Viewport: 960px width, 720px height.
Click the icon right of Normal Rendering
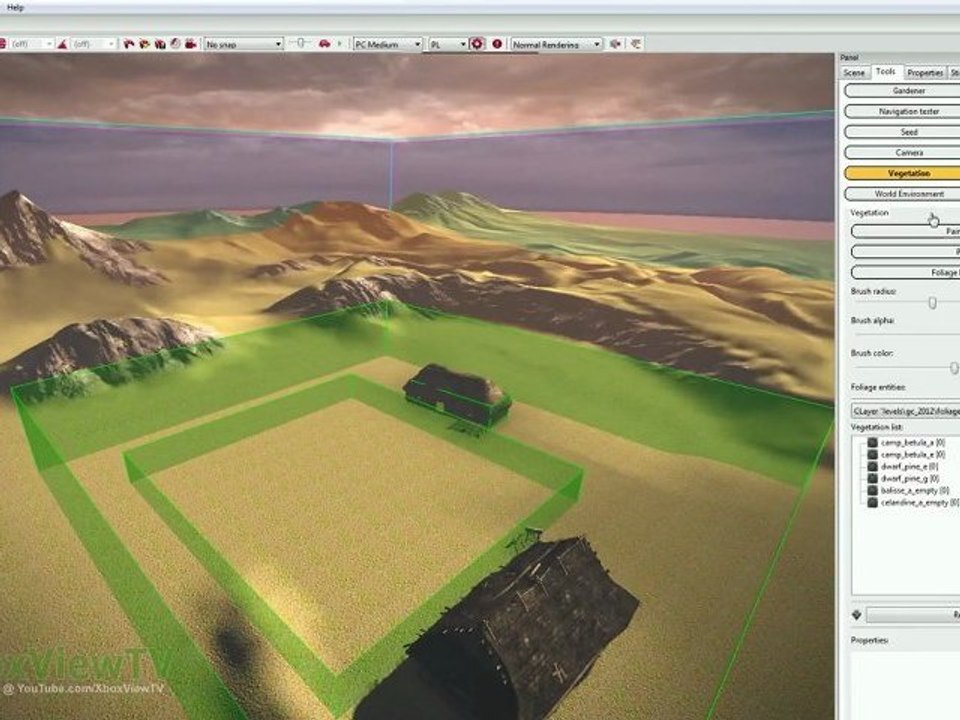pyautogui.click(x=616, y=43)
